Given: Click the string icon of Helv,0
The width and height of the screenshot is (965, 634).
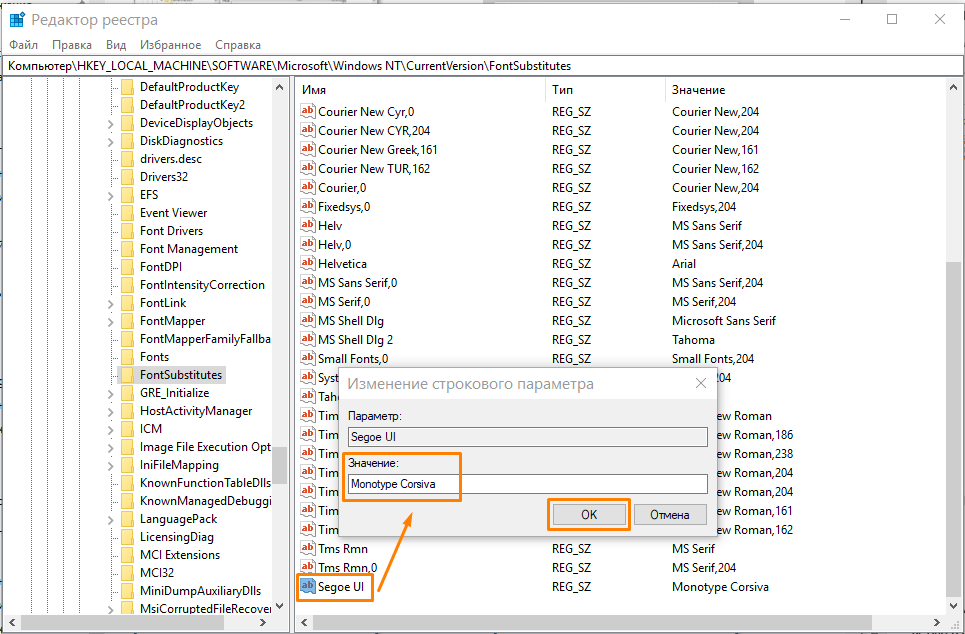Looking at the screenshot, I should coord(308,244).
